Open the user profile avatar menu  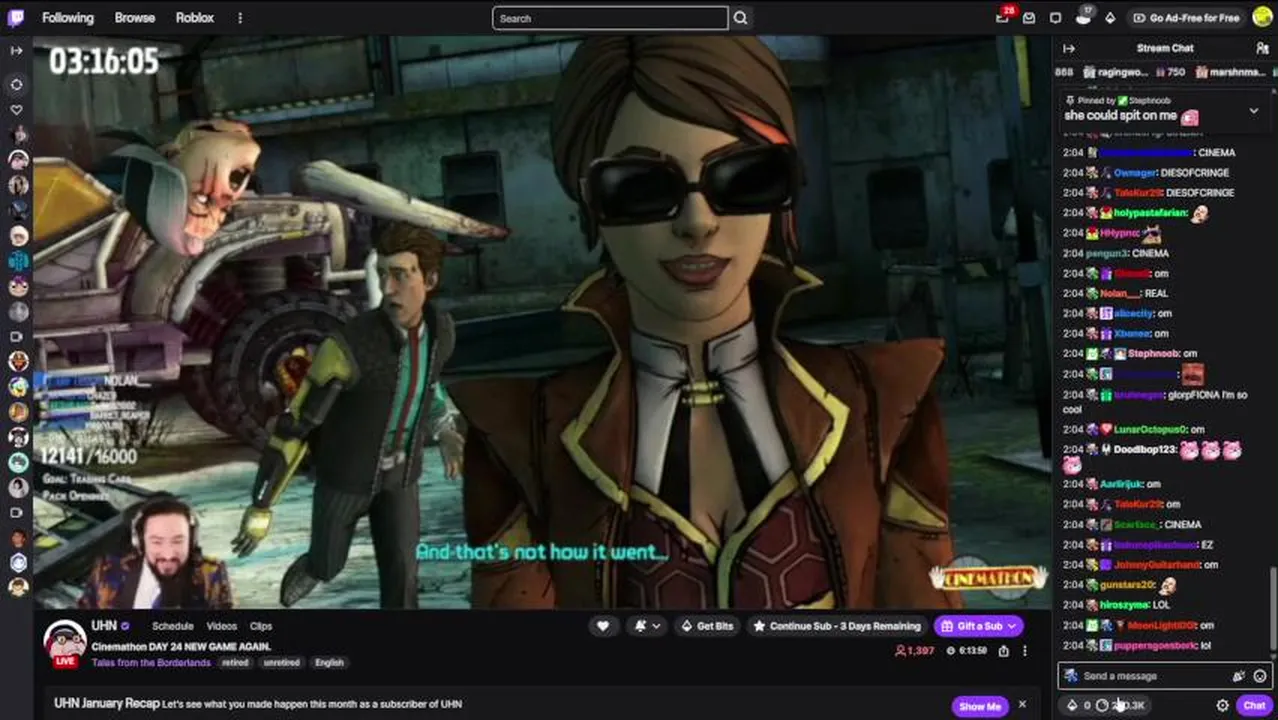(x=1262, y=18)
